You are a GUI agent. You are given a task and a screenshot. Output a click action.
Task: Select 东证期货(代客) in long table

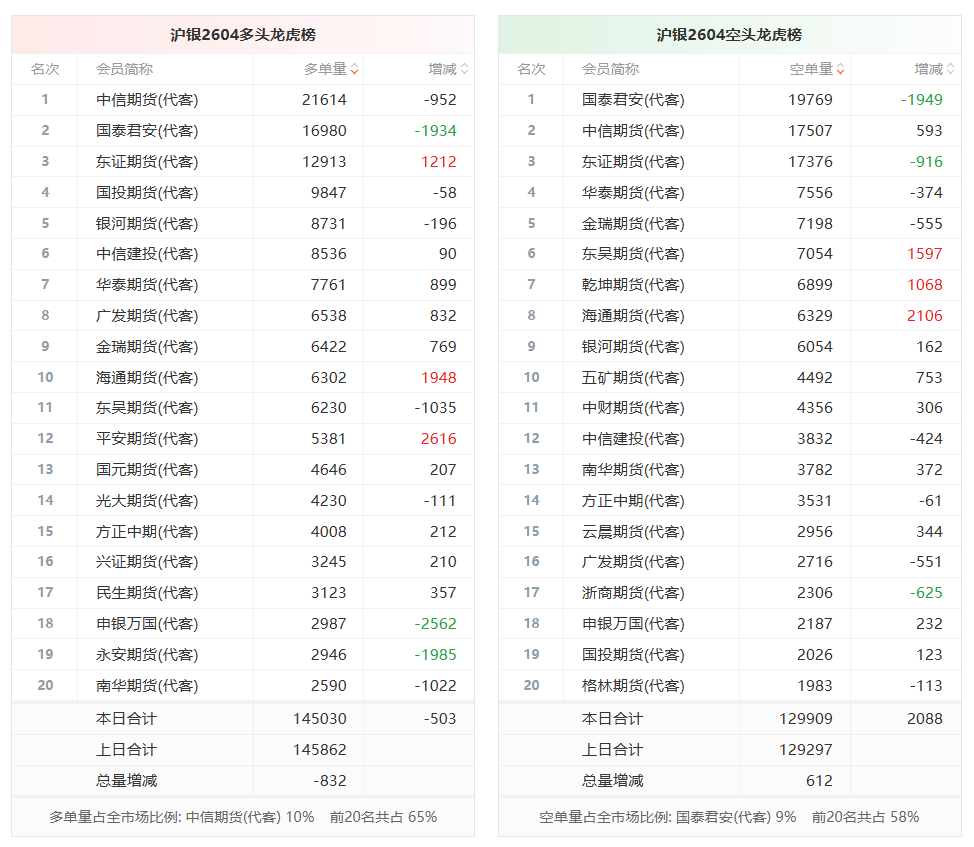tap(147, 162)
